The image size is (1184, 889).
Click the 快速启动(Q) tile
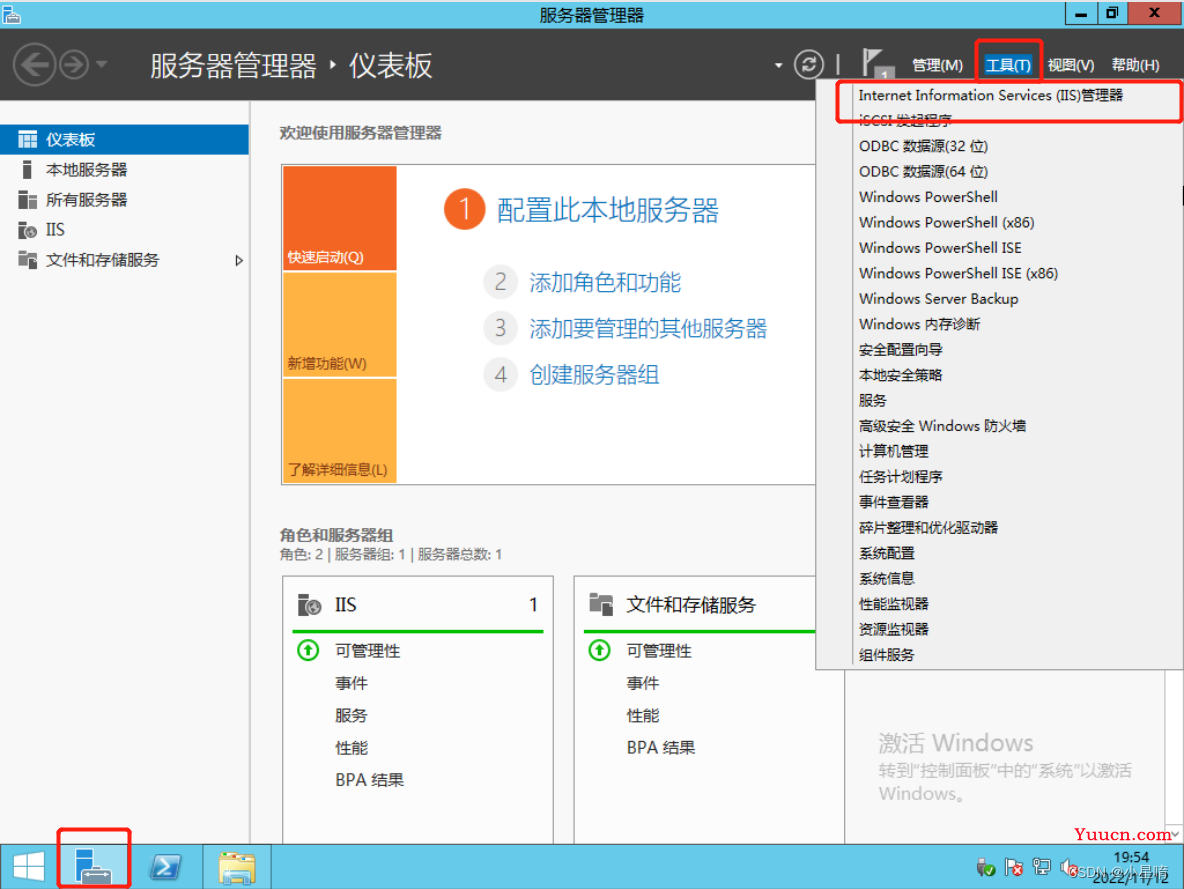click(x=340, y=218)
